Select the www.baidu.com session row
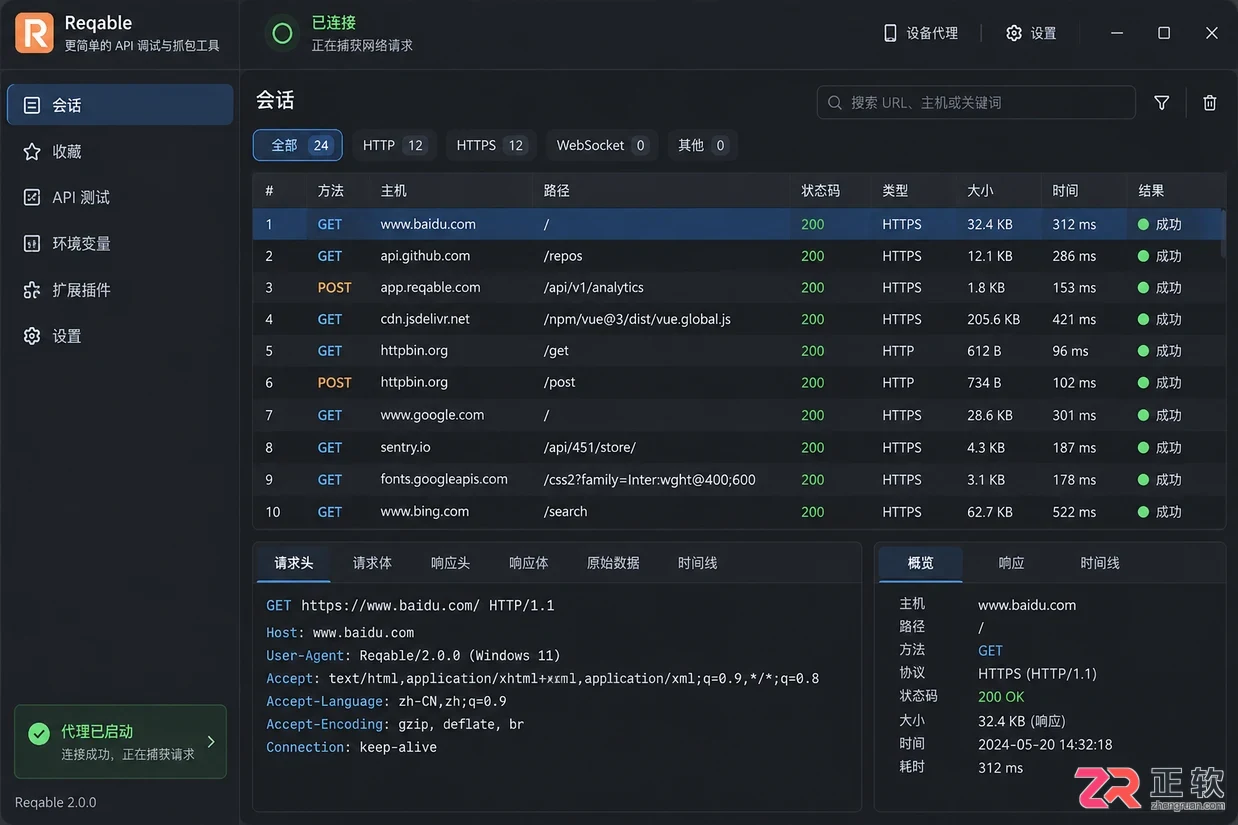 tap(738, 224)
